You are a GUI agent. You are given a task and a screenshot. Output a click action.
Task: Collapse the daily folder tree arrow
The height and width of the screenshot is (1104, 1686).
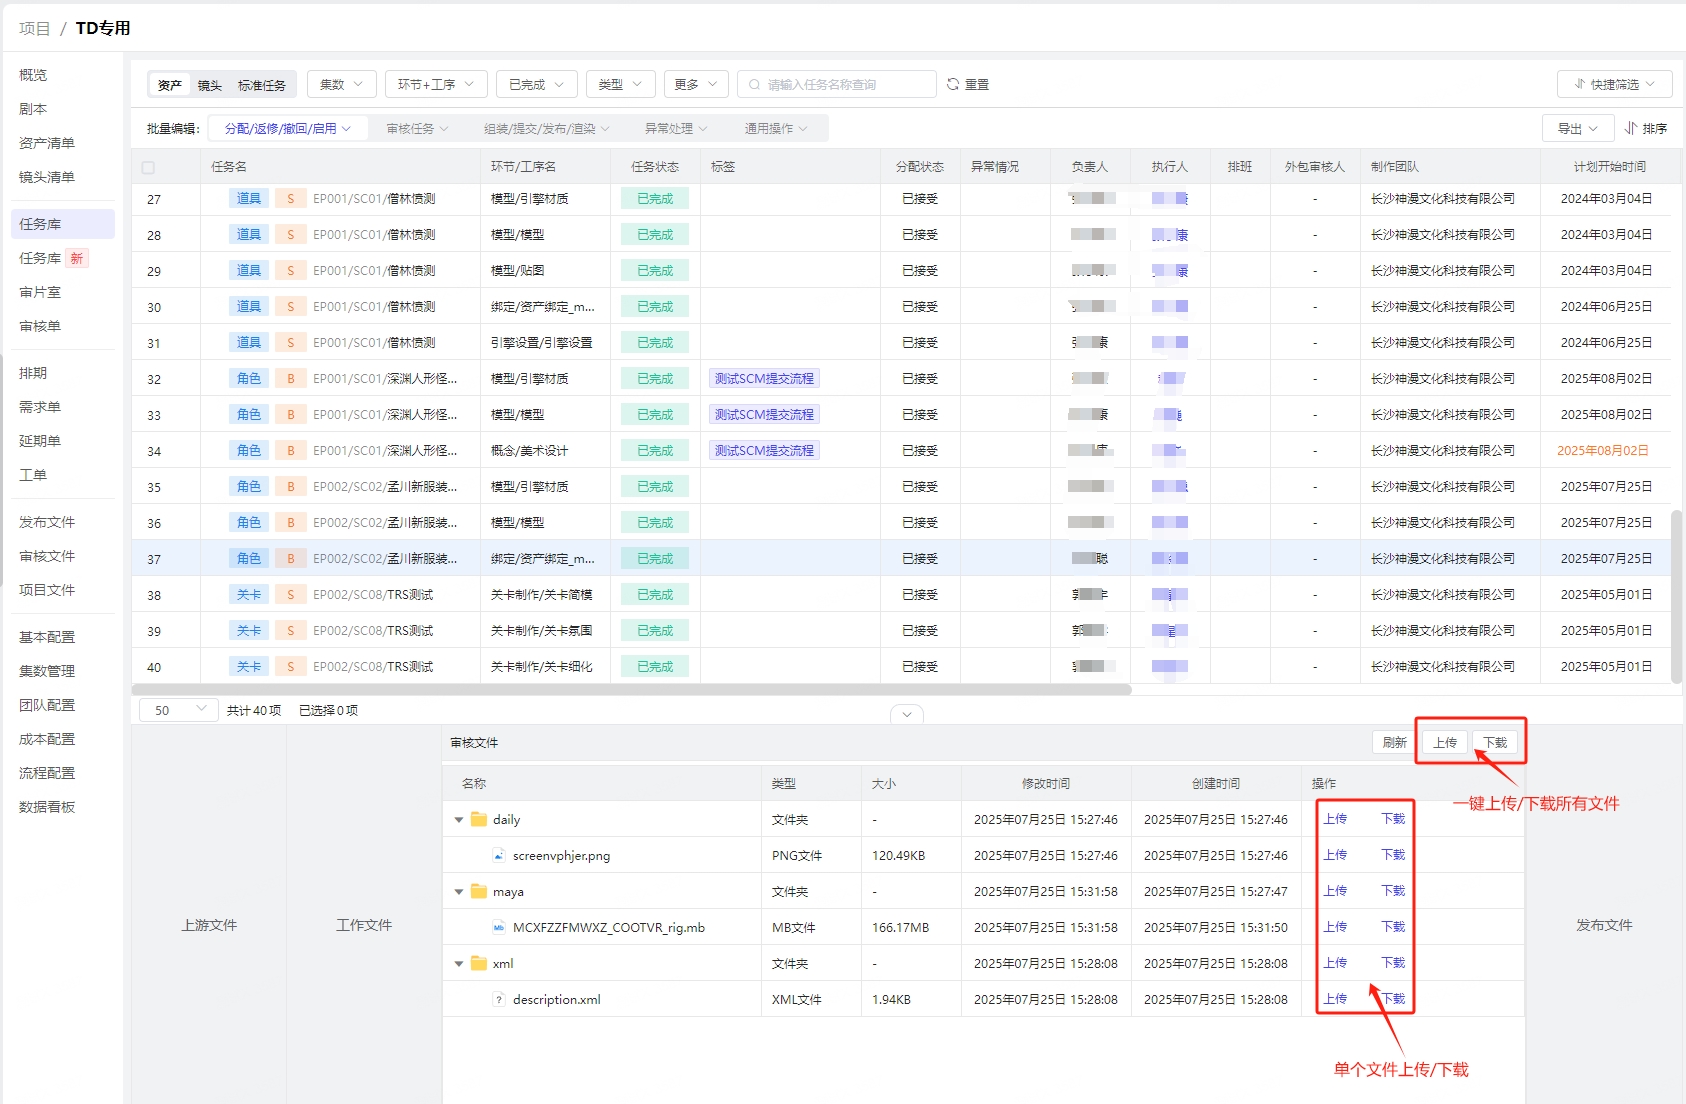tap(459, 820)
